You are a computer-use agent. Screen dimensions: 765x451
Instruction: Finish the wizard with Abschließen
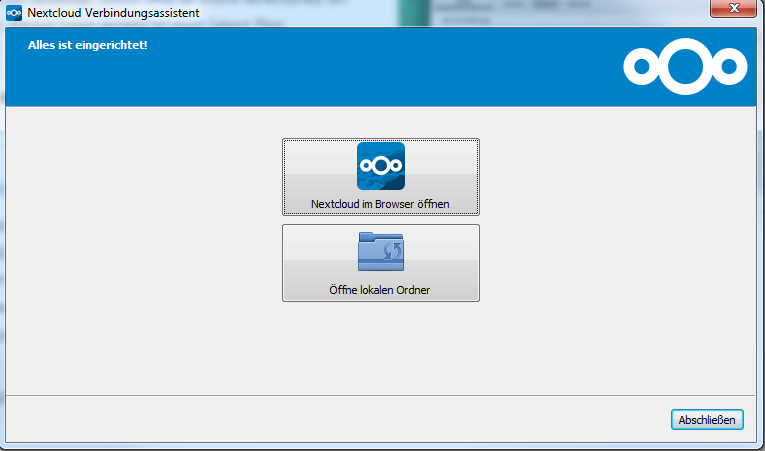pyautogui.click(x=707, y=420)
